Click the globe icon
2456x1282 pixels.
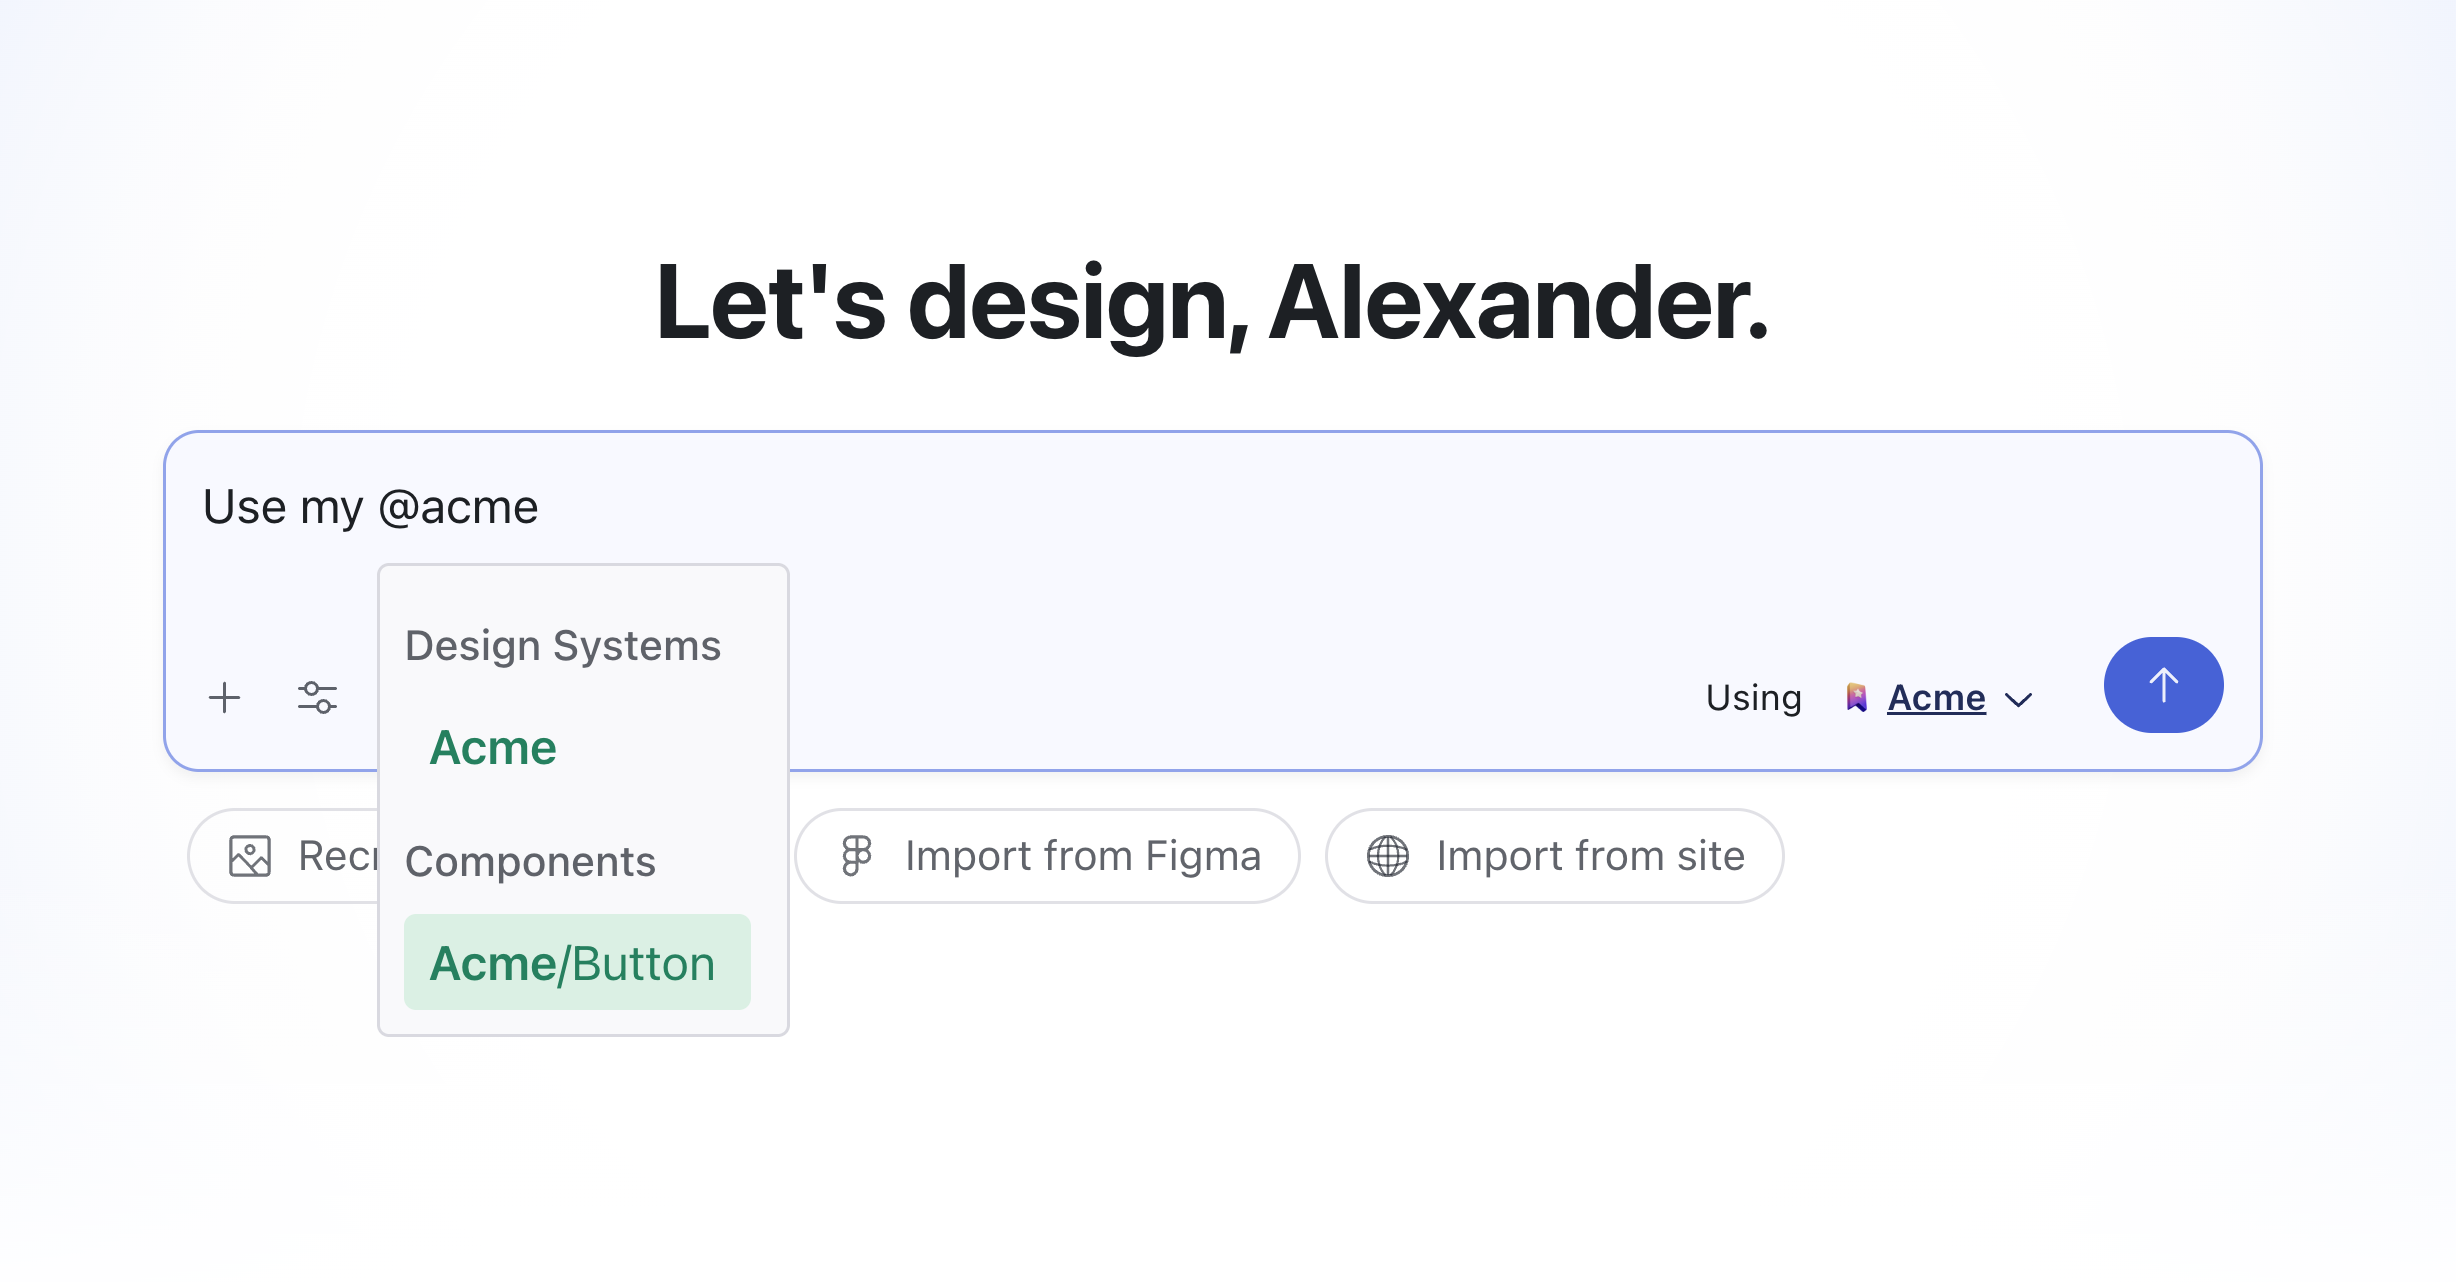tap(1388, 856)
